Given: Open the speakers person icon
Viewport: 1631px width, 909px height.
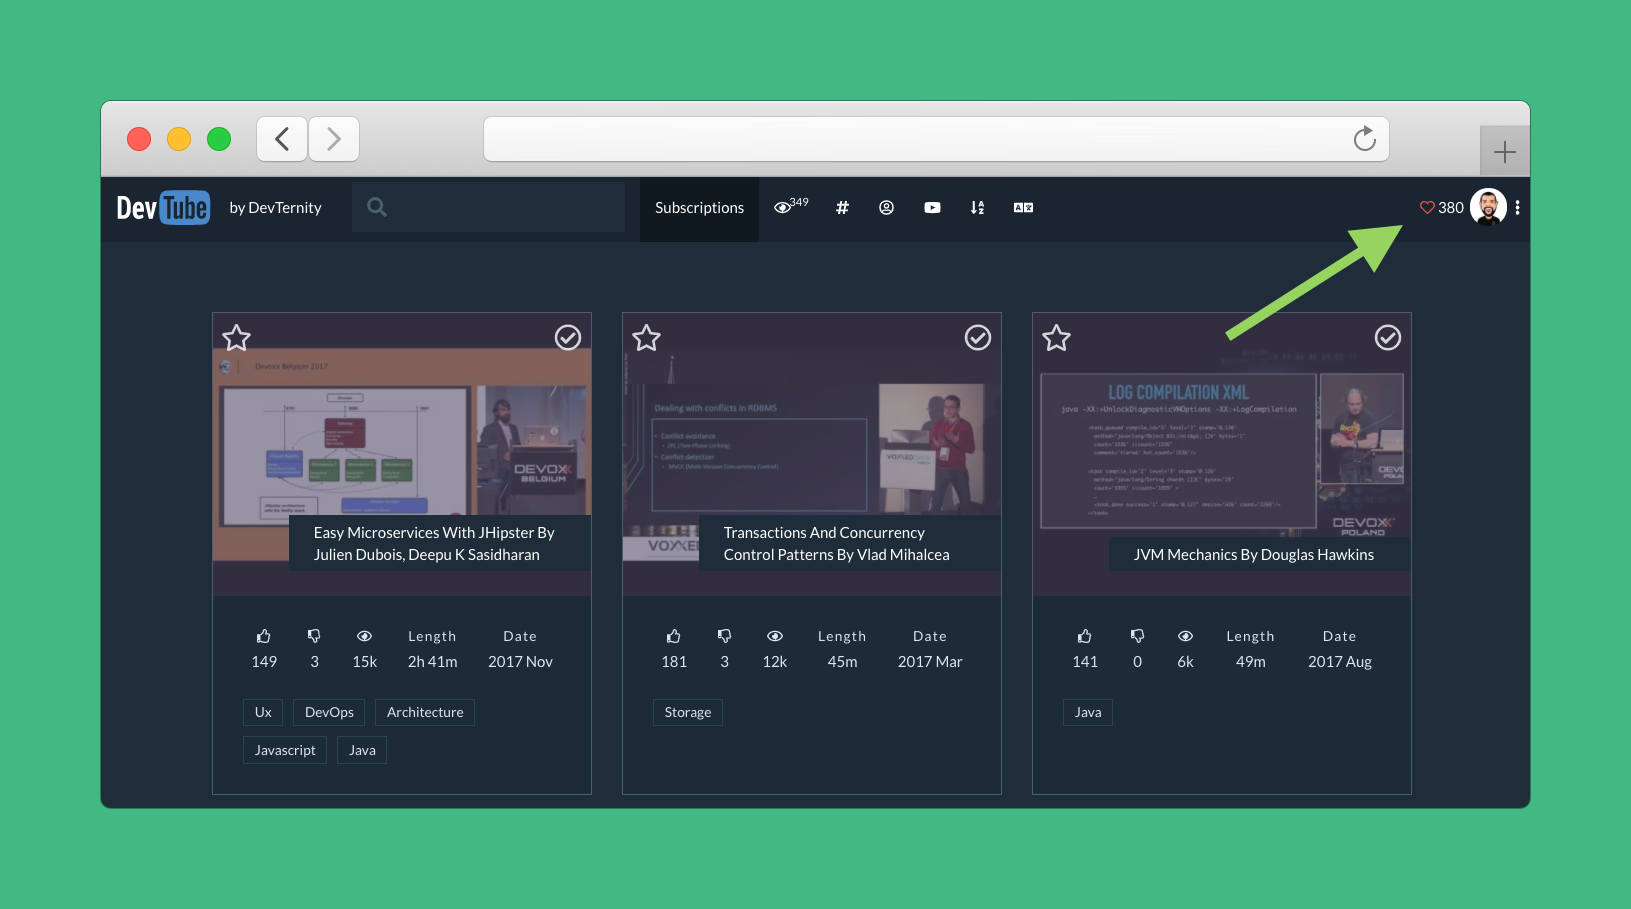Looking at the screenshot, I should [886, 207].
